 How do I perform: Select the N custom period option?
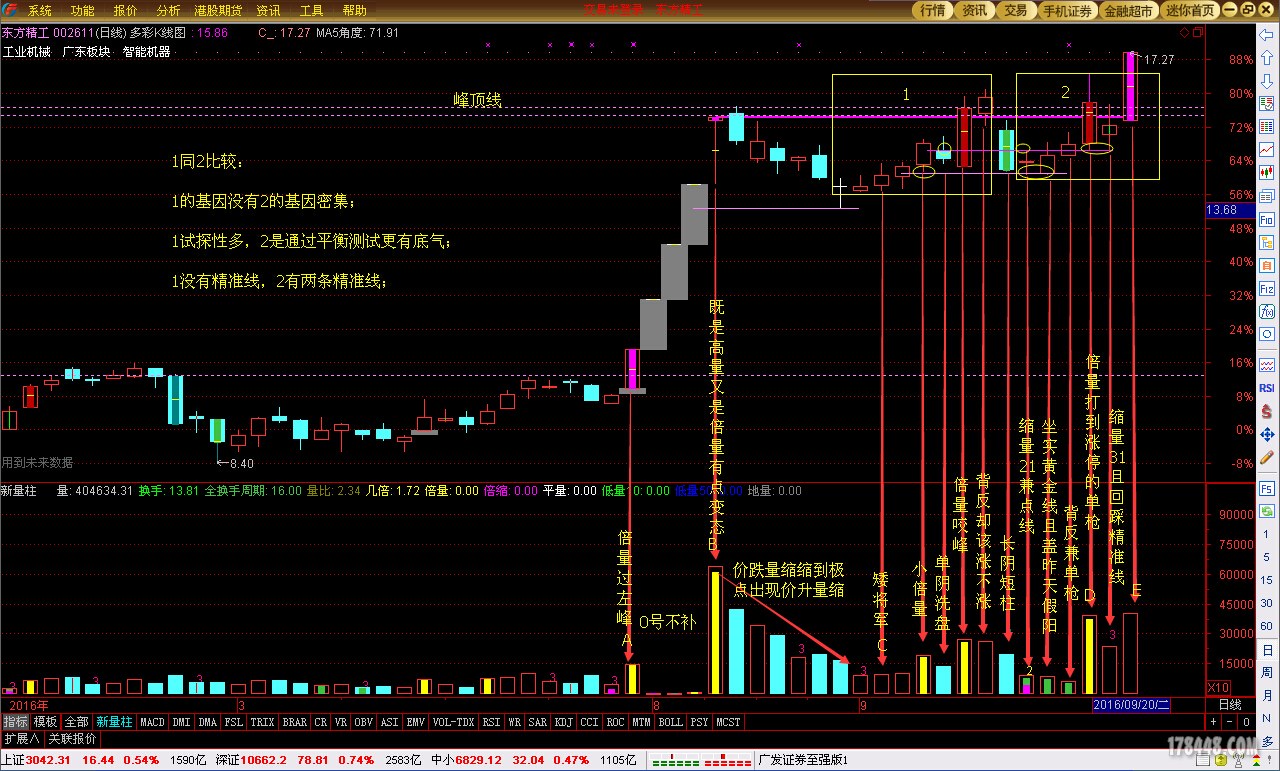(1267, 717)
